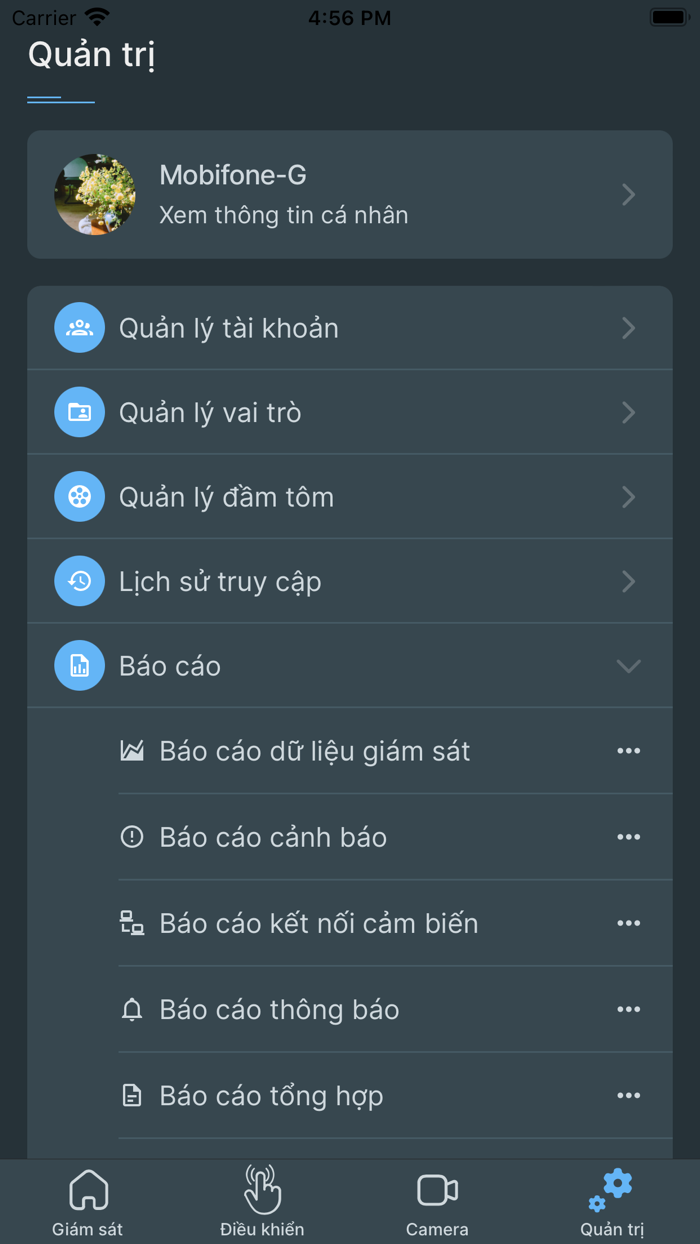Open Quản lý đầm tôm via its wheel icon
Image resolution: width=700 pixels, height=1244 pixels.
coord(79,496)
